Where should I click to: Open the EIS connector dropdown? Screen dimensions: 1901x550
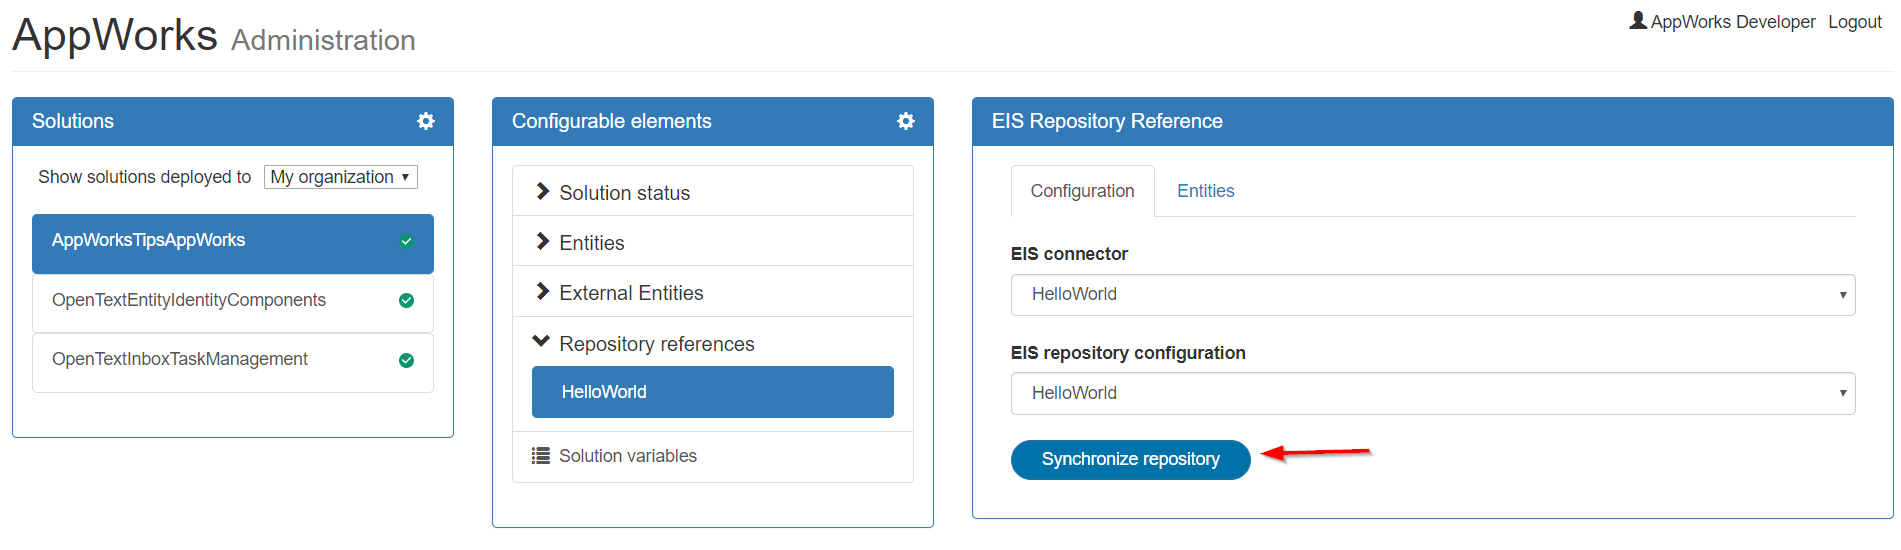point(1432,295)
